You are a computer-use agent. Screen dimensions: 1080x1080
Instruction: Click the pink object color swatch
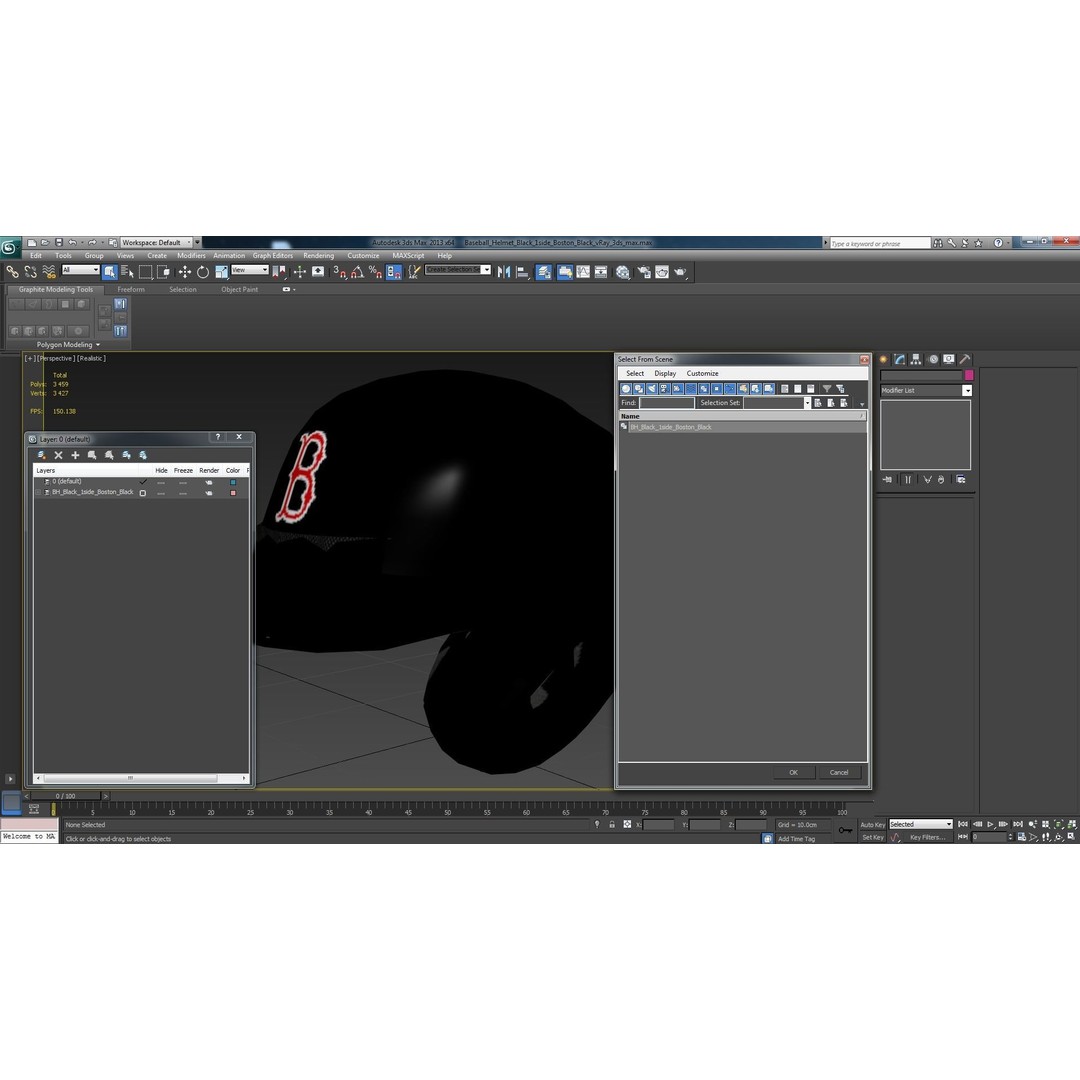[969, 375]
